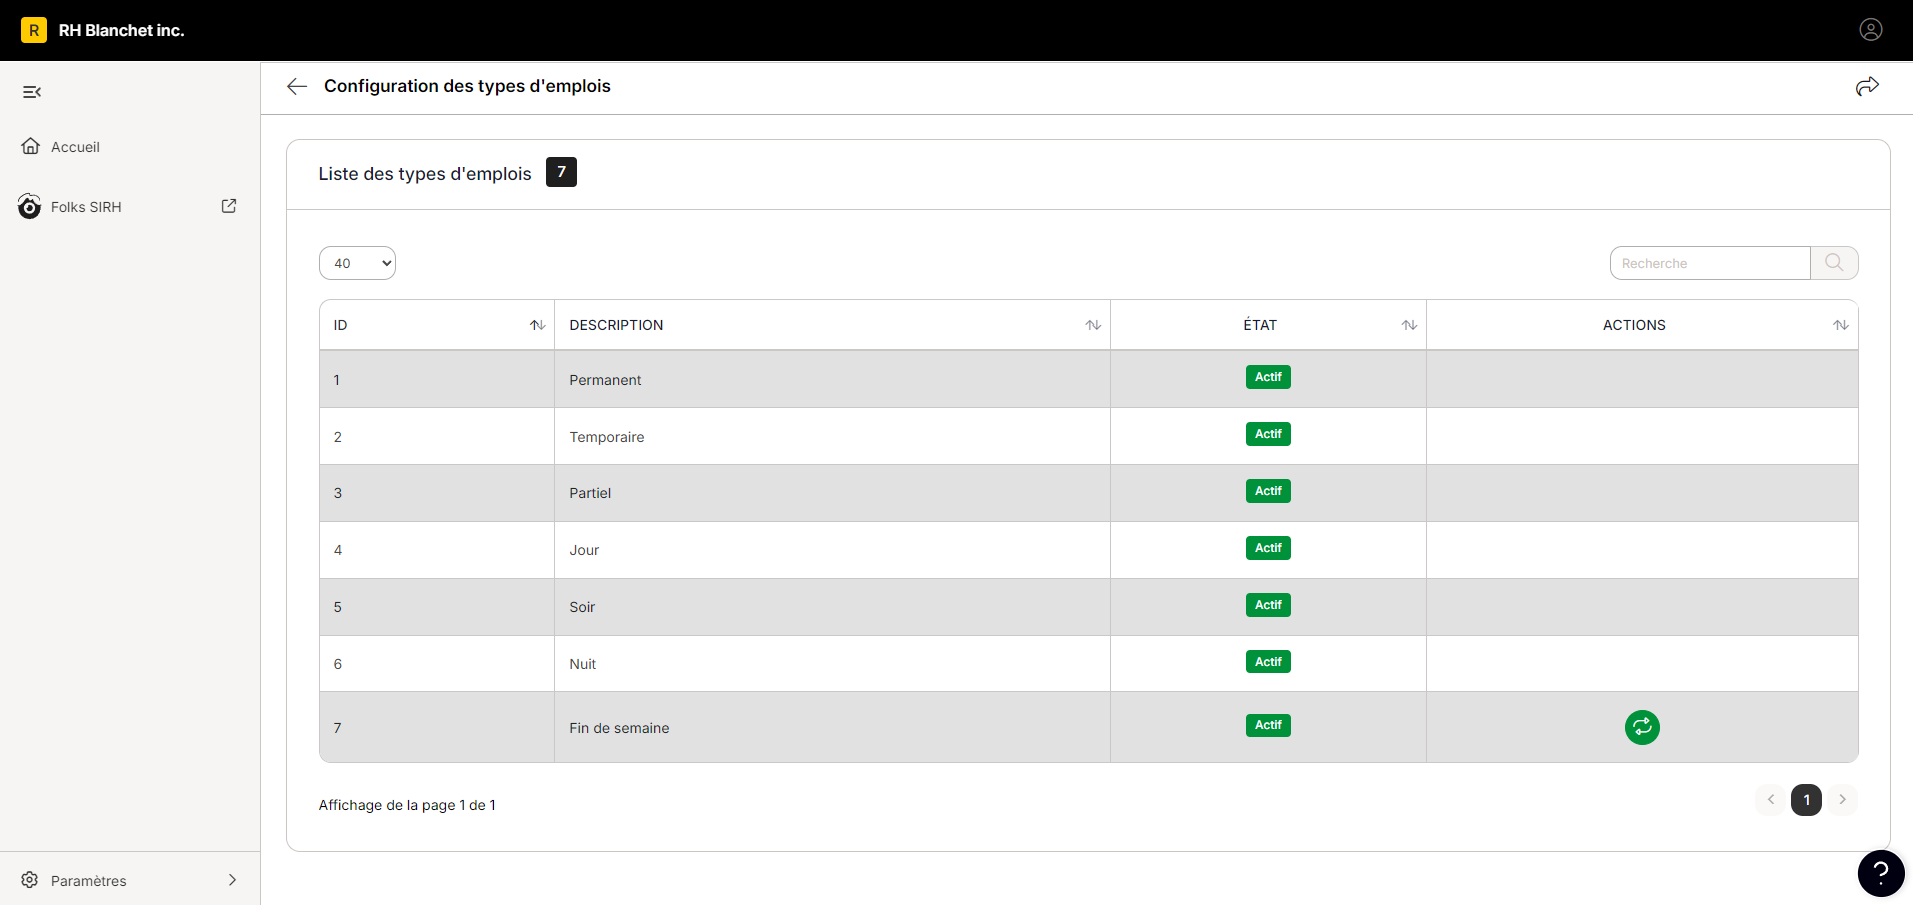Screen dimensions: 1913x905
Task: Open Folks SIRH logo link
Action: coord(30,206)
